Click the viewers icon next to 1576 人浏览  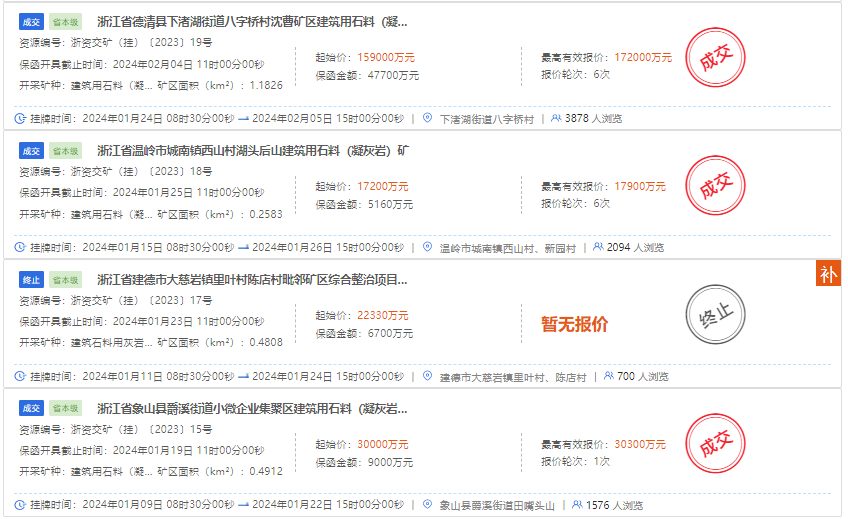point(576,506)
